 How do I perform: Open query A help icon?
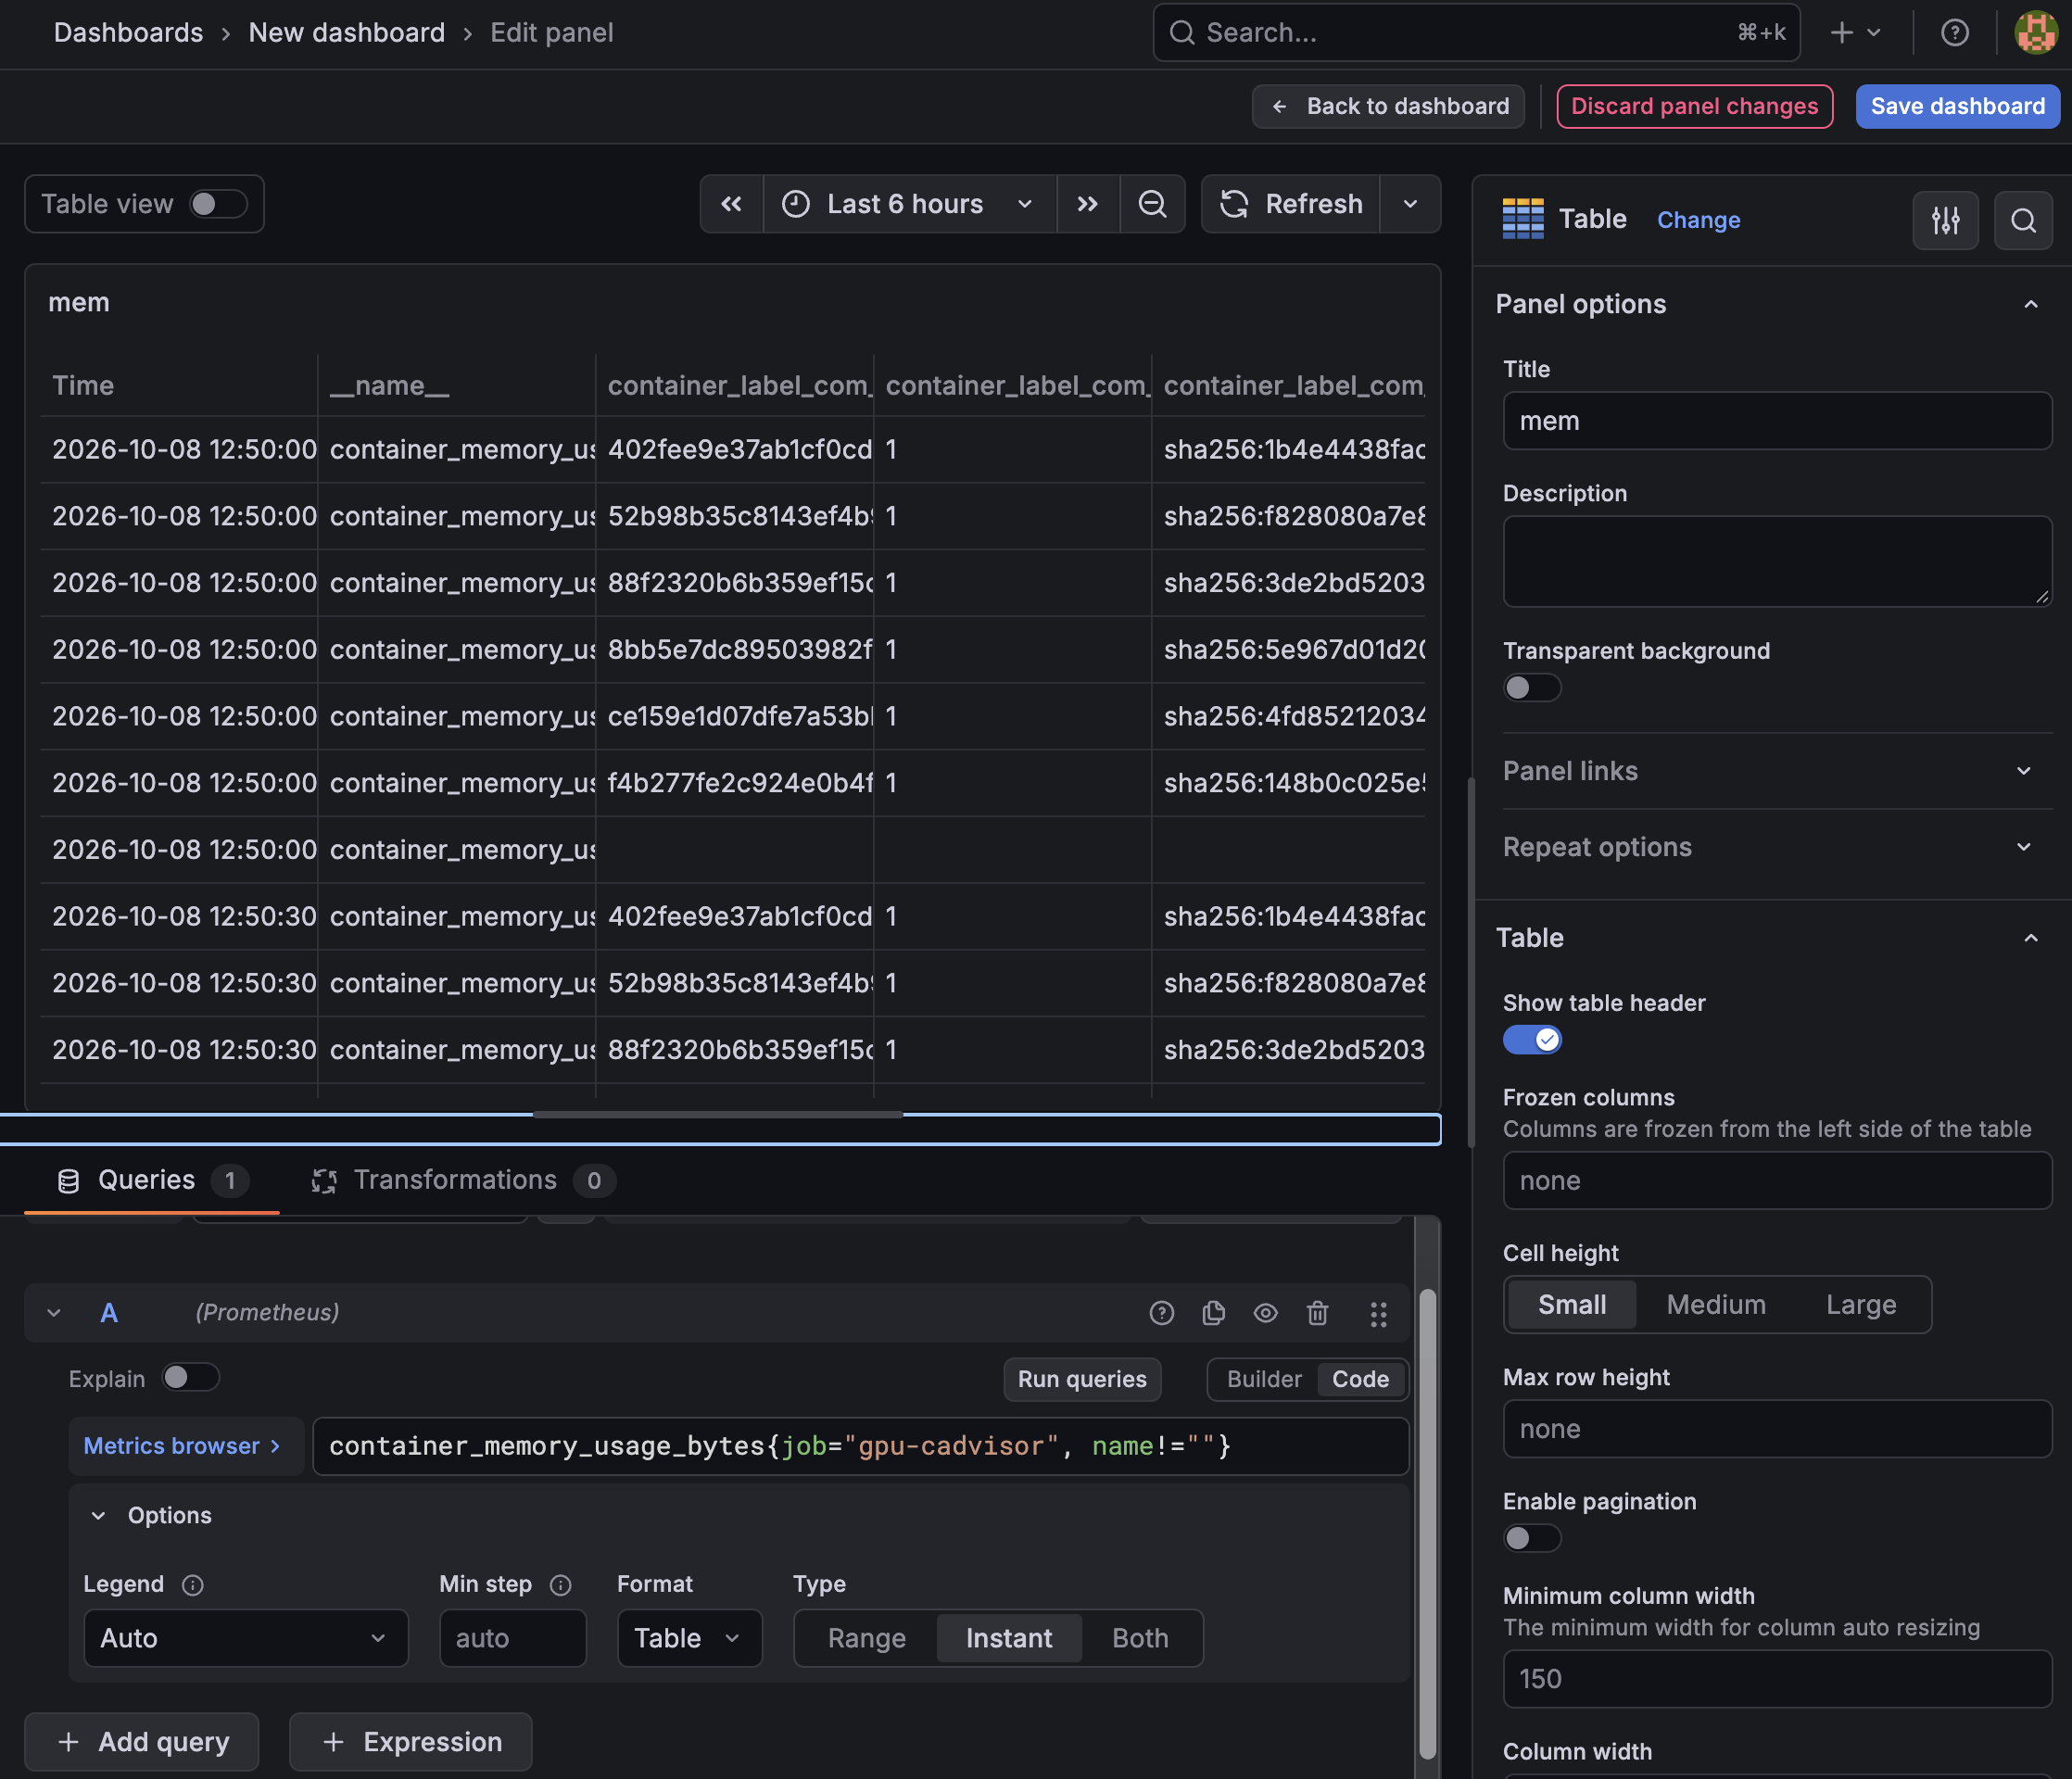click(1161, 1313)
